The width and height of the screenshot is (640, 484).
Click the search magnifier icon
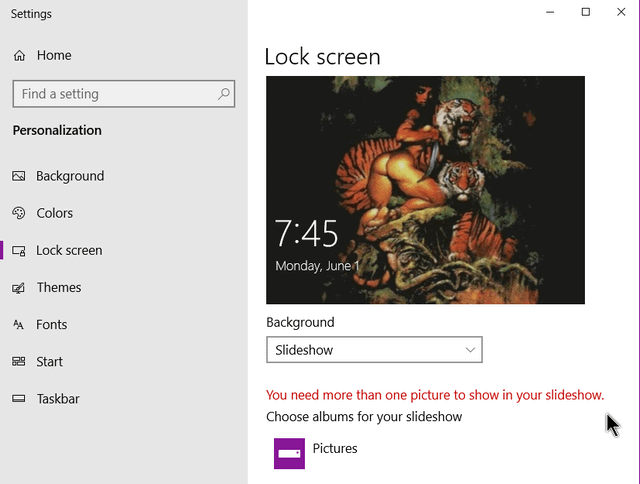pos(224,94)
